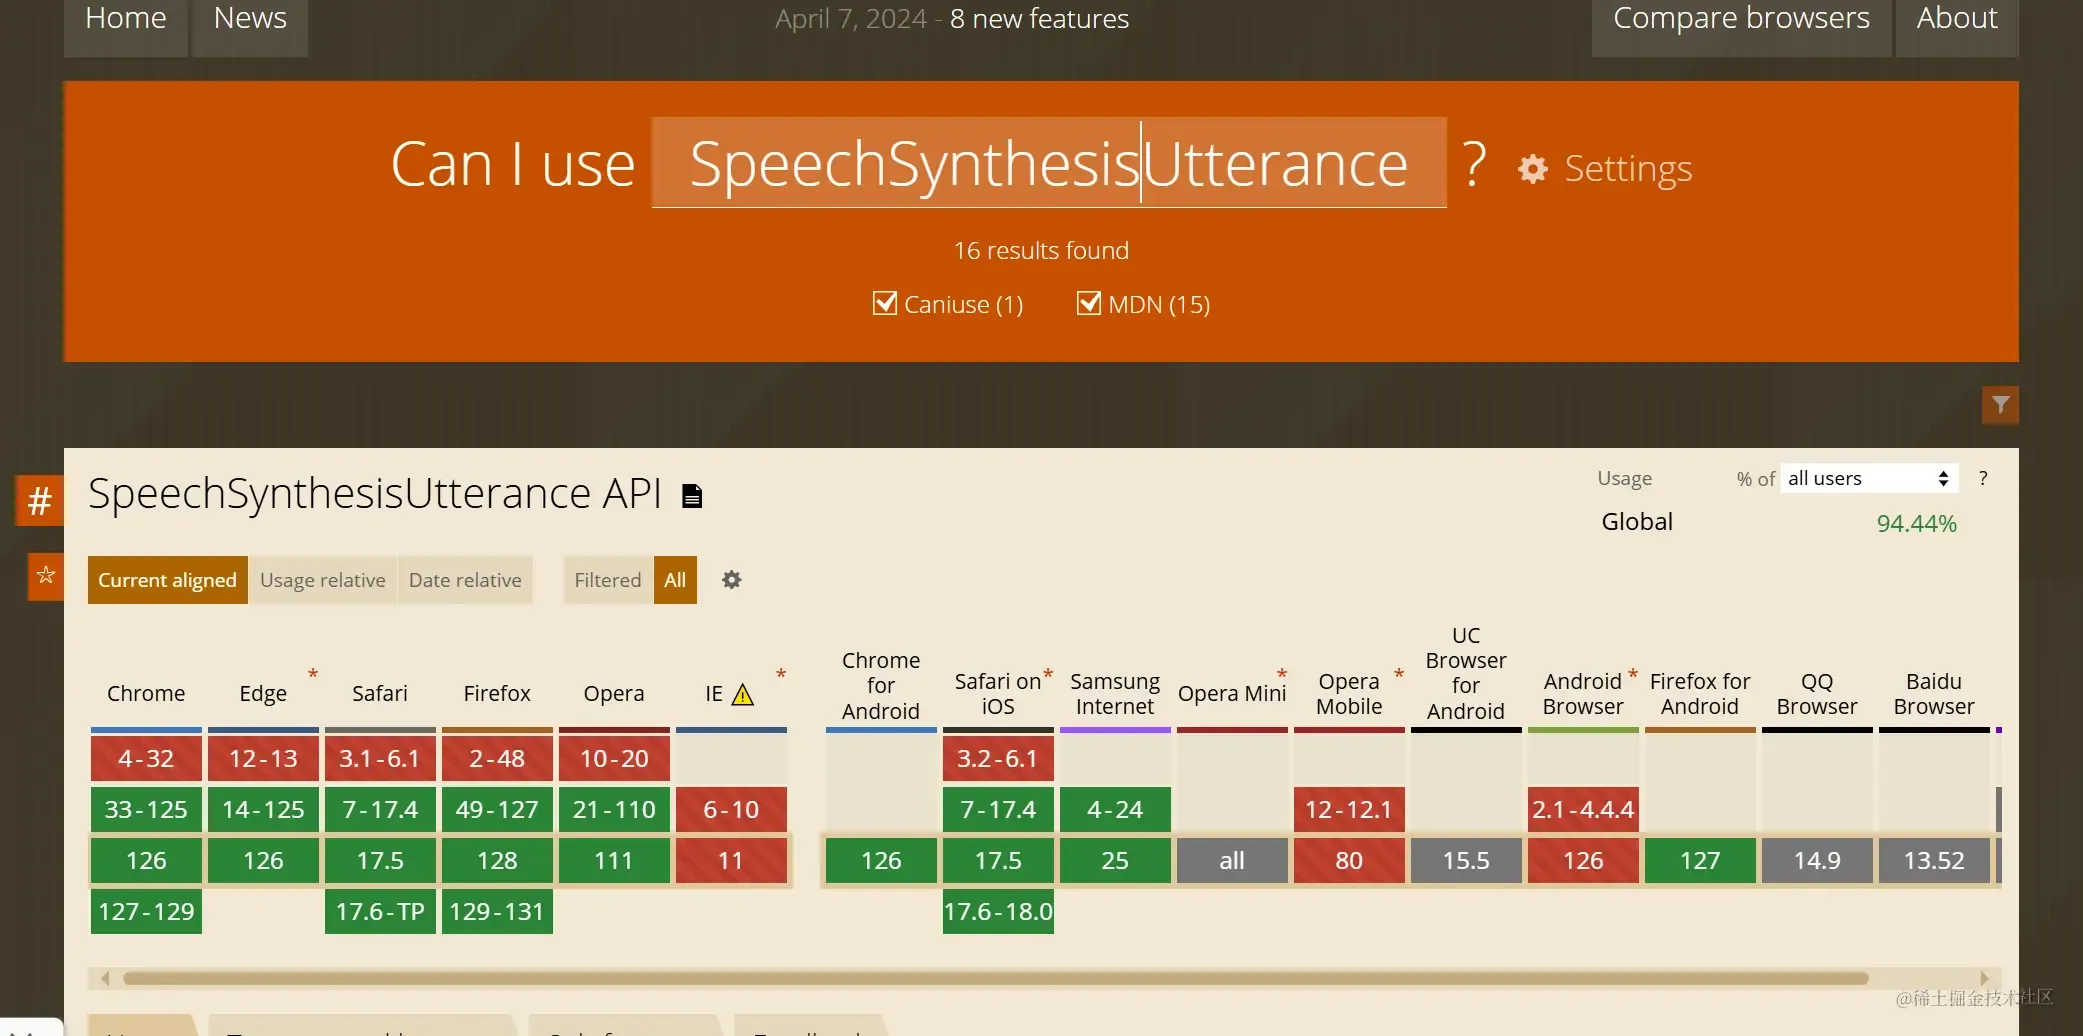Image resolution: width=2083 pixels, height=1036 pixels.
Task: Click the SpeechSynthesisUtterance search field
Action: (1049, 163)
